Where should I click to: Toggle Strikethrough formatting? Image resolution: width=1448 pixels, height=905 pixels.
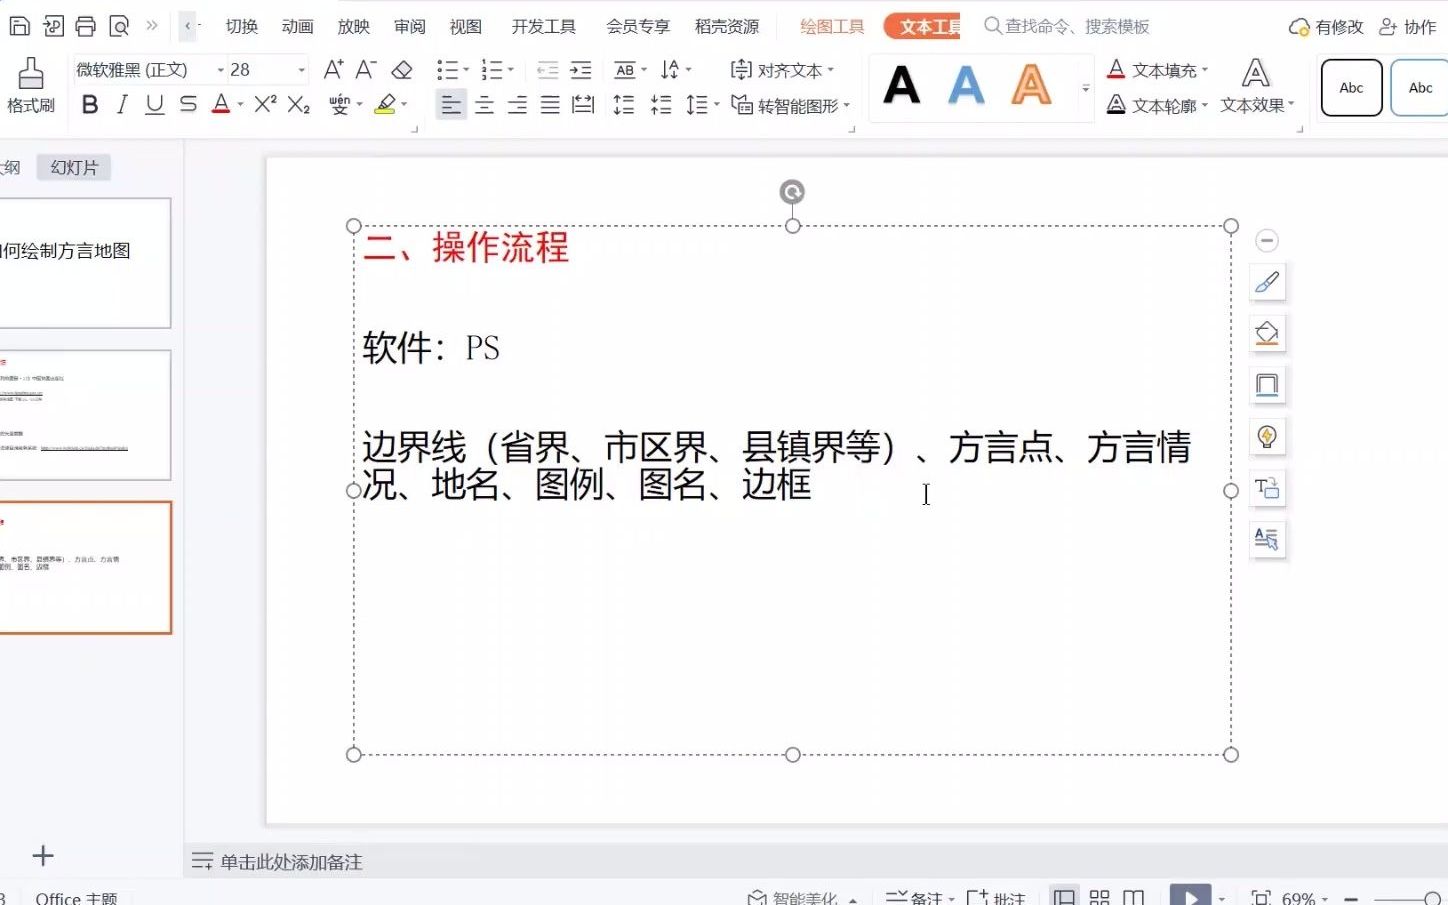click(x=188, y=104)
